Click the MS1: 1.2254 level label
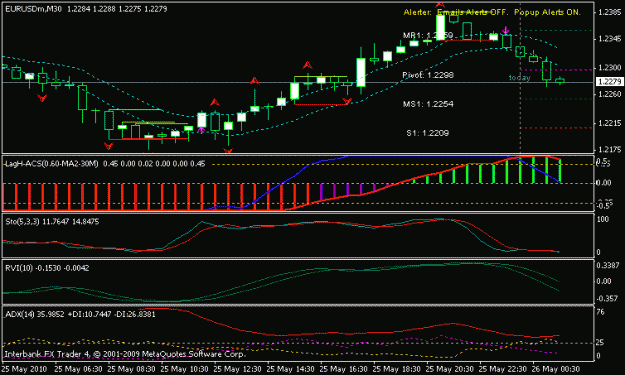The height and width of the screenshot is (375, 625). (428, 104)
